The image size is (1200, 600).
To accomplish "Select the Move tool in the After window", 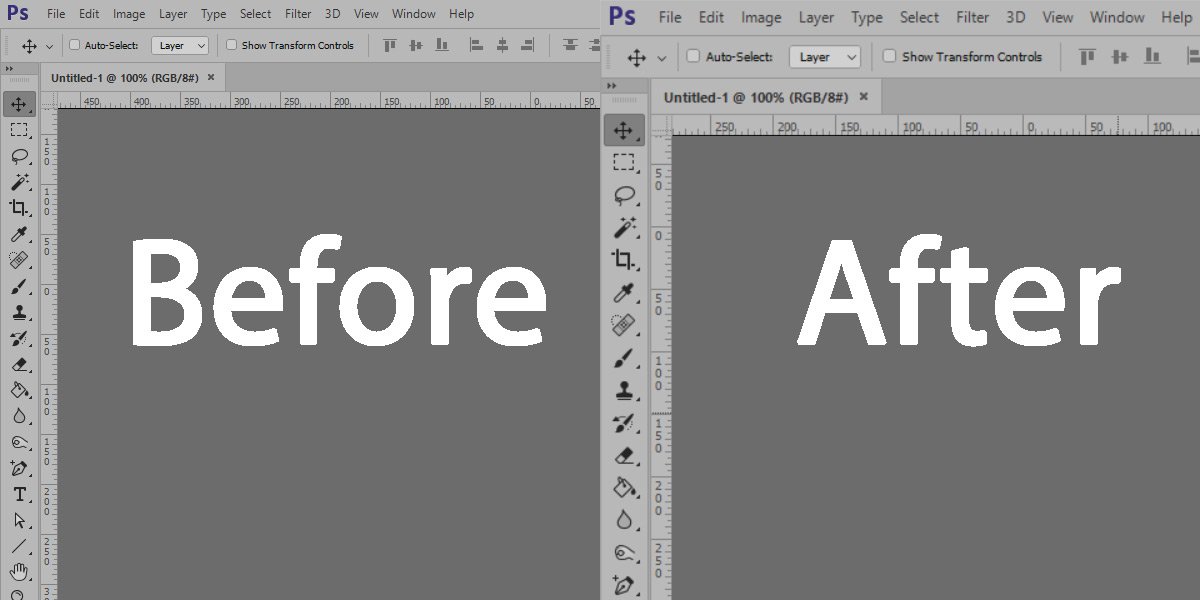I will [624, 130].
